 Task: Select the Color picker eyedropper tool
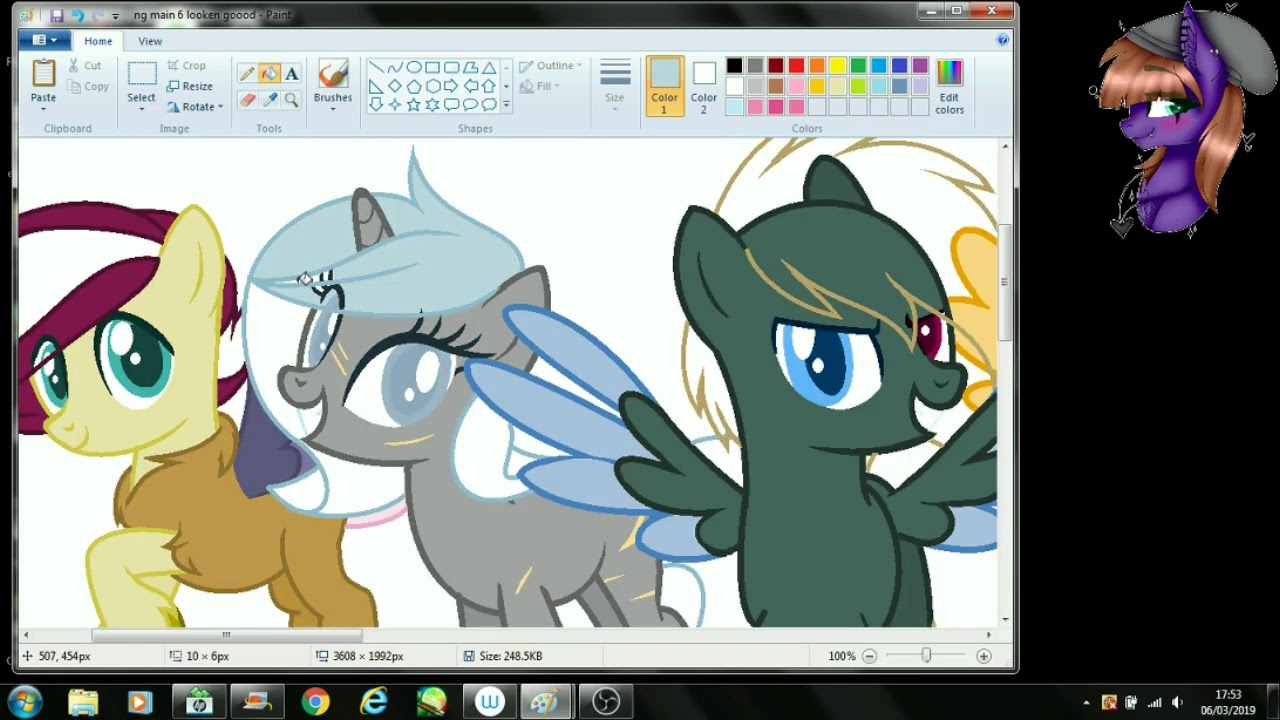269,100
